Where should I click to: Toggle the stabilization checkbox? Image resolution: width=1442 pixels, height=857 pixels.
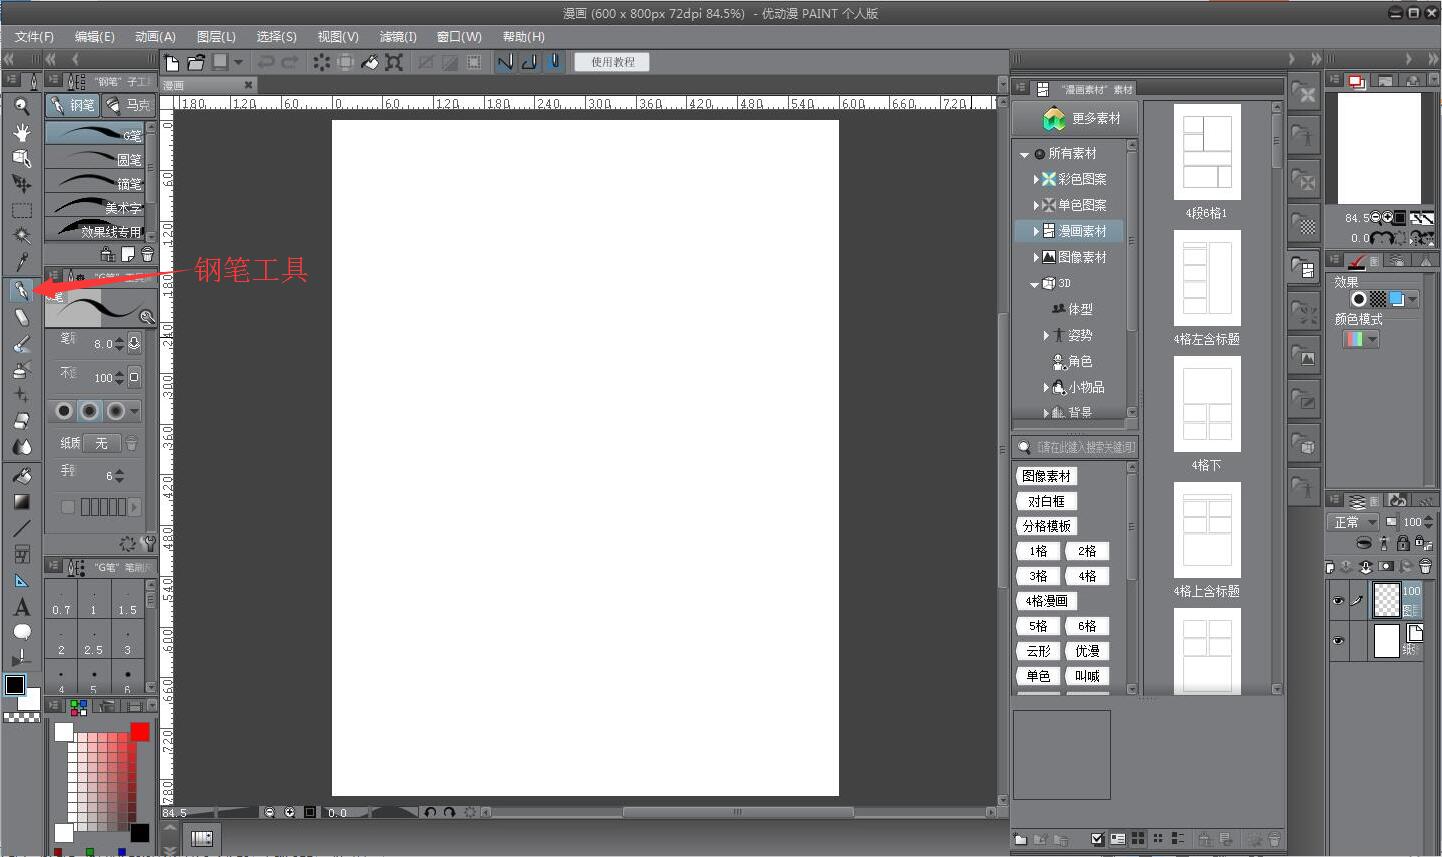click(68, 507)
